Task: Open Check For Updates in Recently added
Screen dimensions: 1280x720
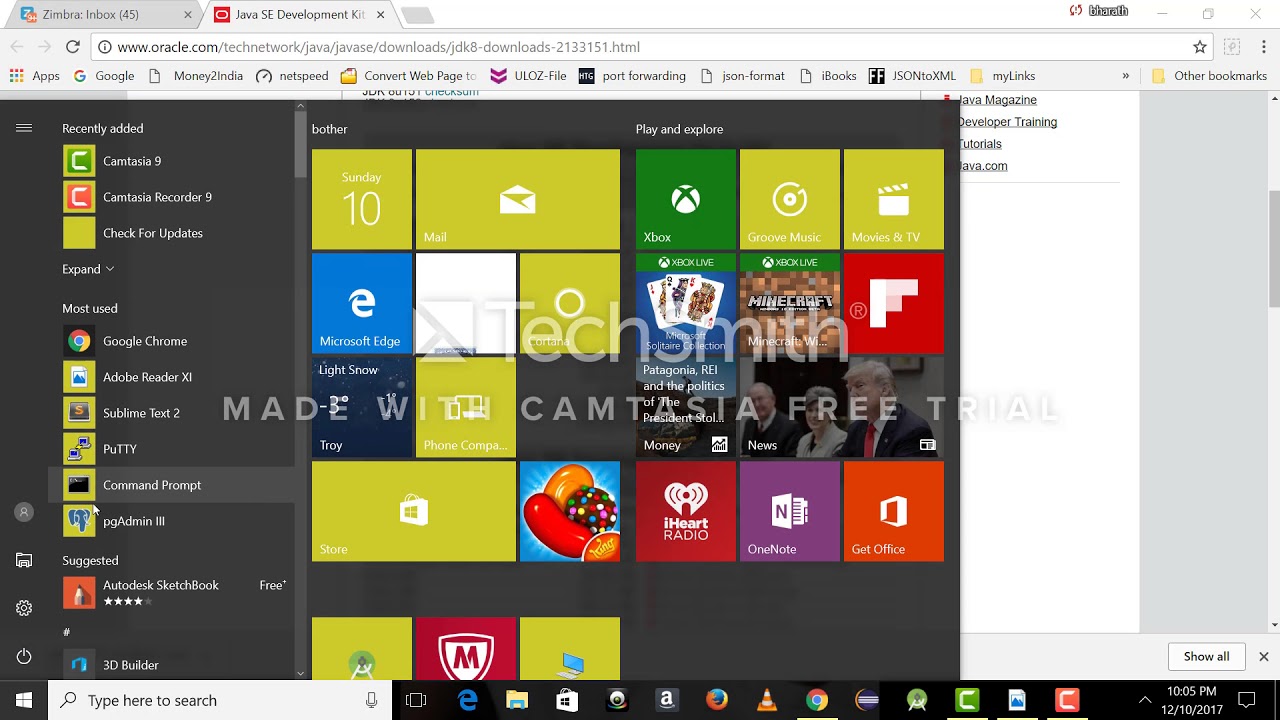Action: coord(171,233)
